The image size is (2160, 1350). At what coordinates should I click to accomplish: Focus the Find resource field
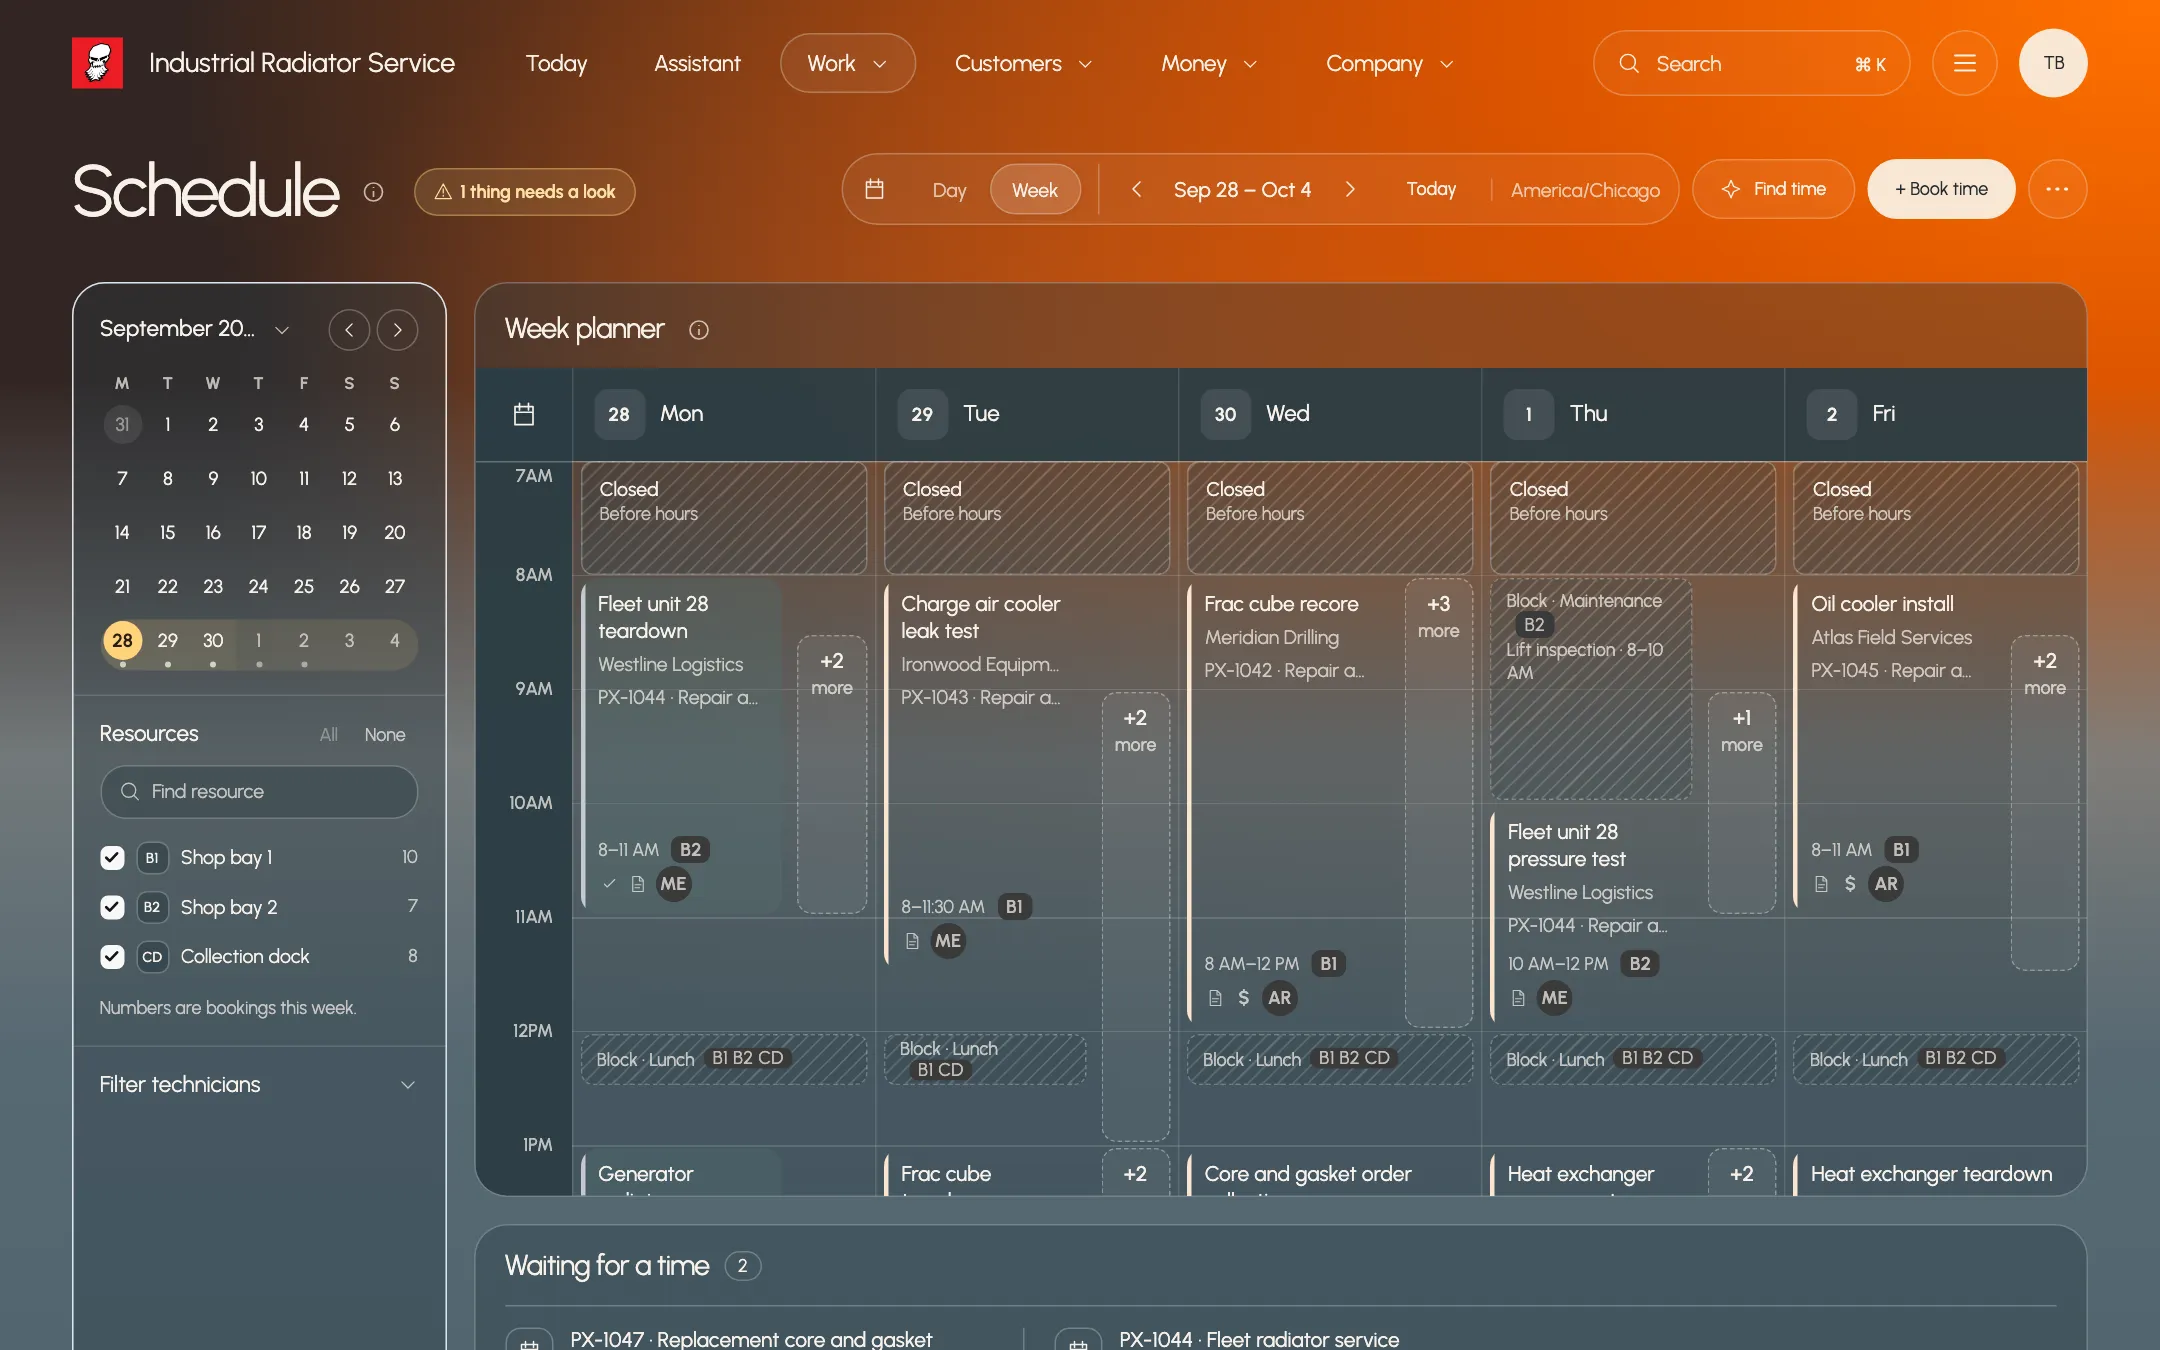259,792
